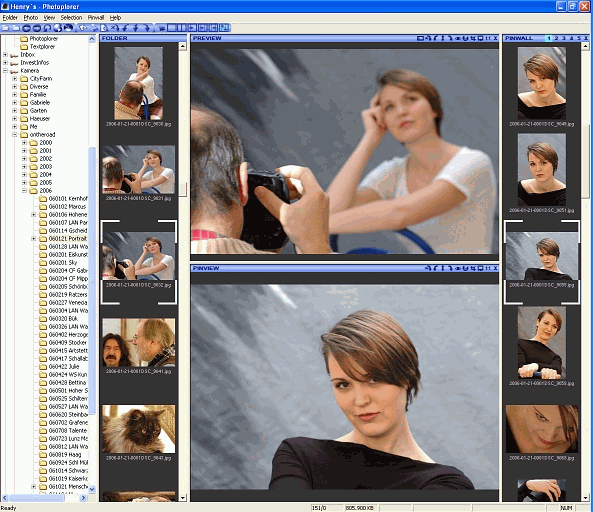Viewport: 593px width, 512px height.
Task: Click the refresh arrow icon in main toolbar
Action: (x=47, y=28)
